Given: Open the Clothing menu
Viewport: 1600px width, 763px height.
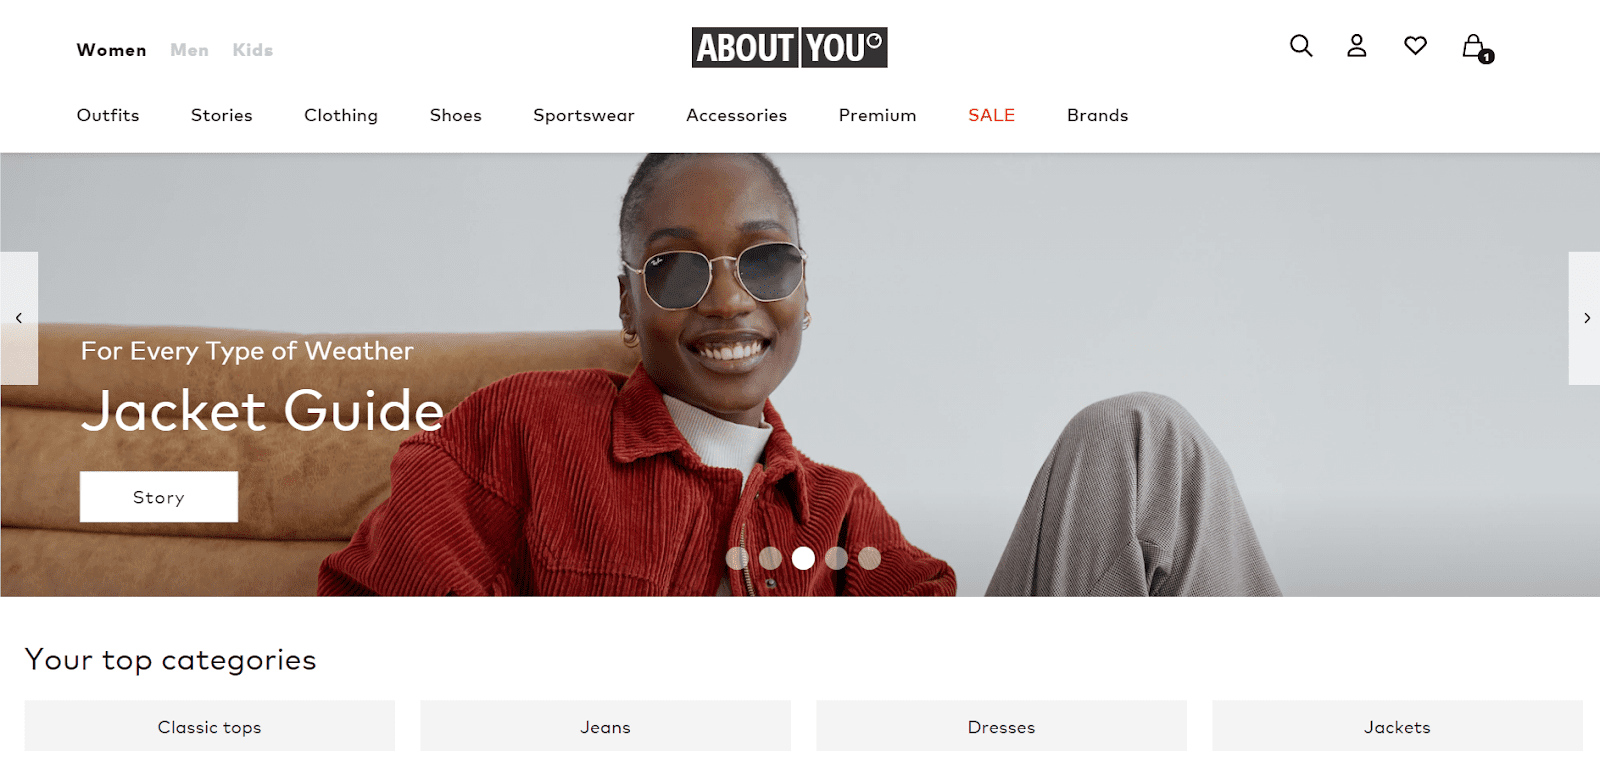Looking at the screenshot, I should (341, 115).
